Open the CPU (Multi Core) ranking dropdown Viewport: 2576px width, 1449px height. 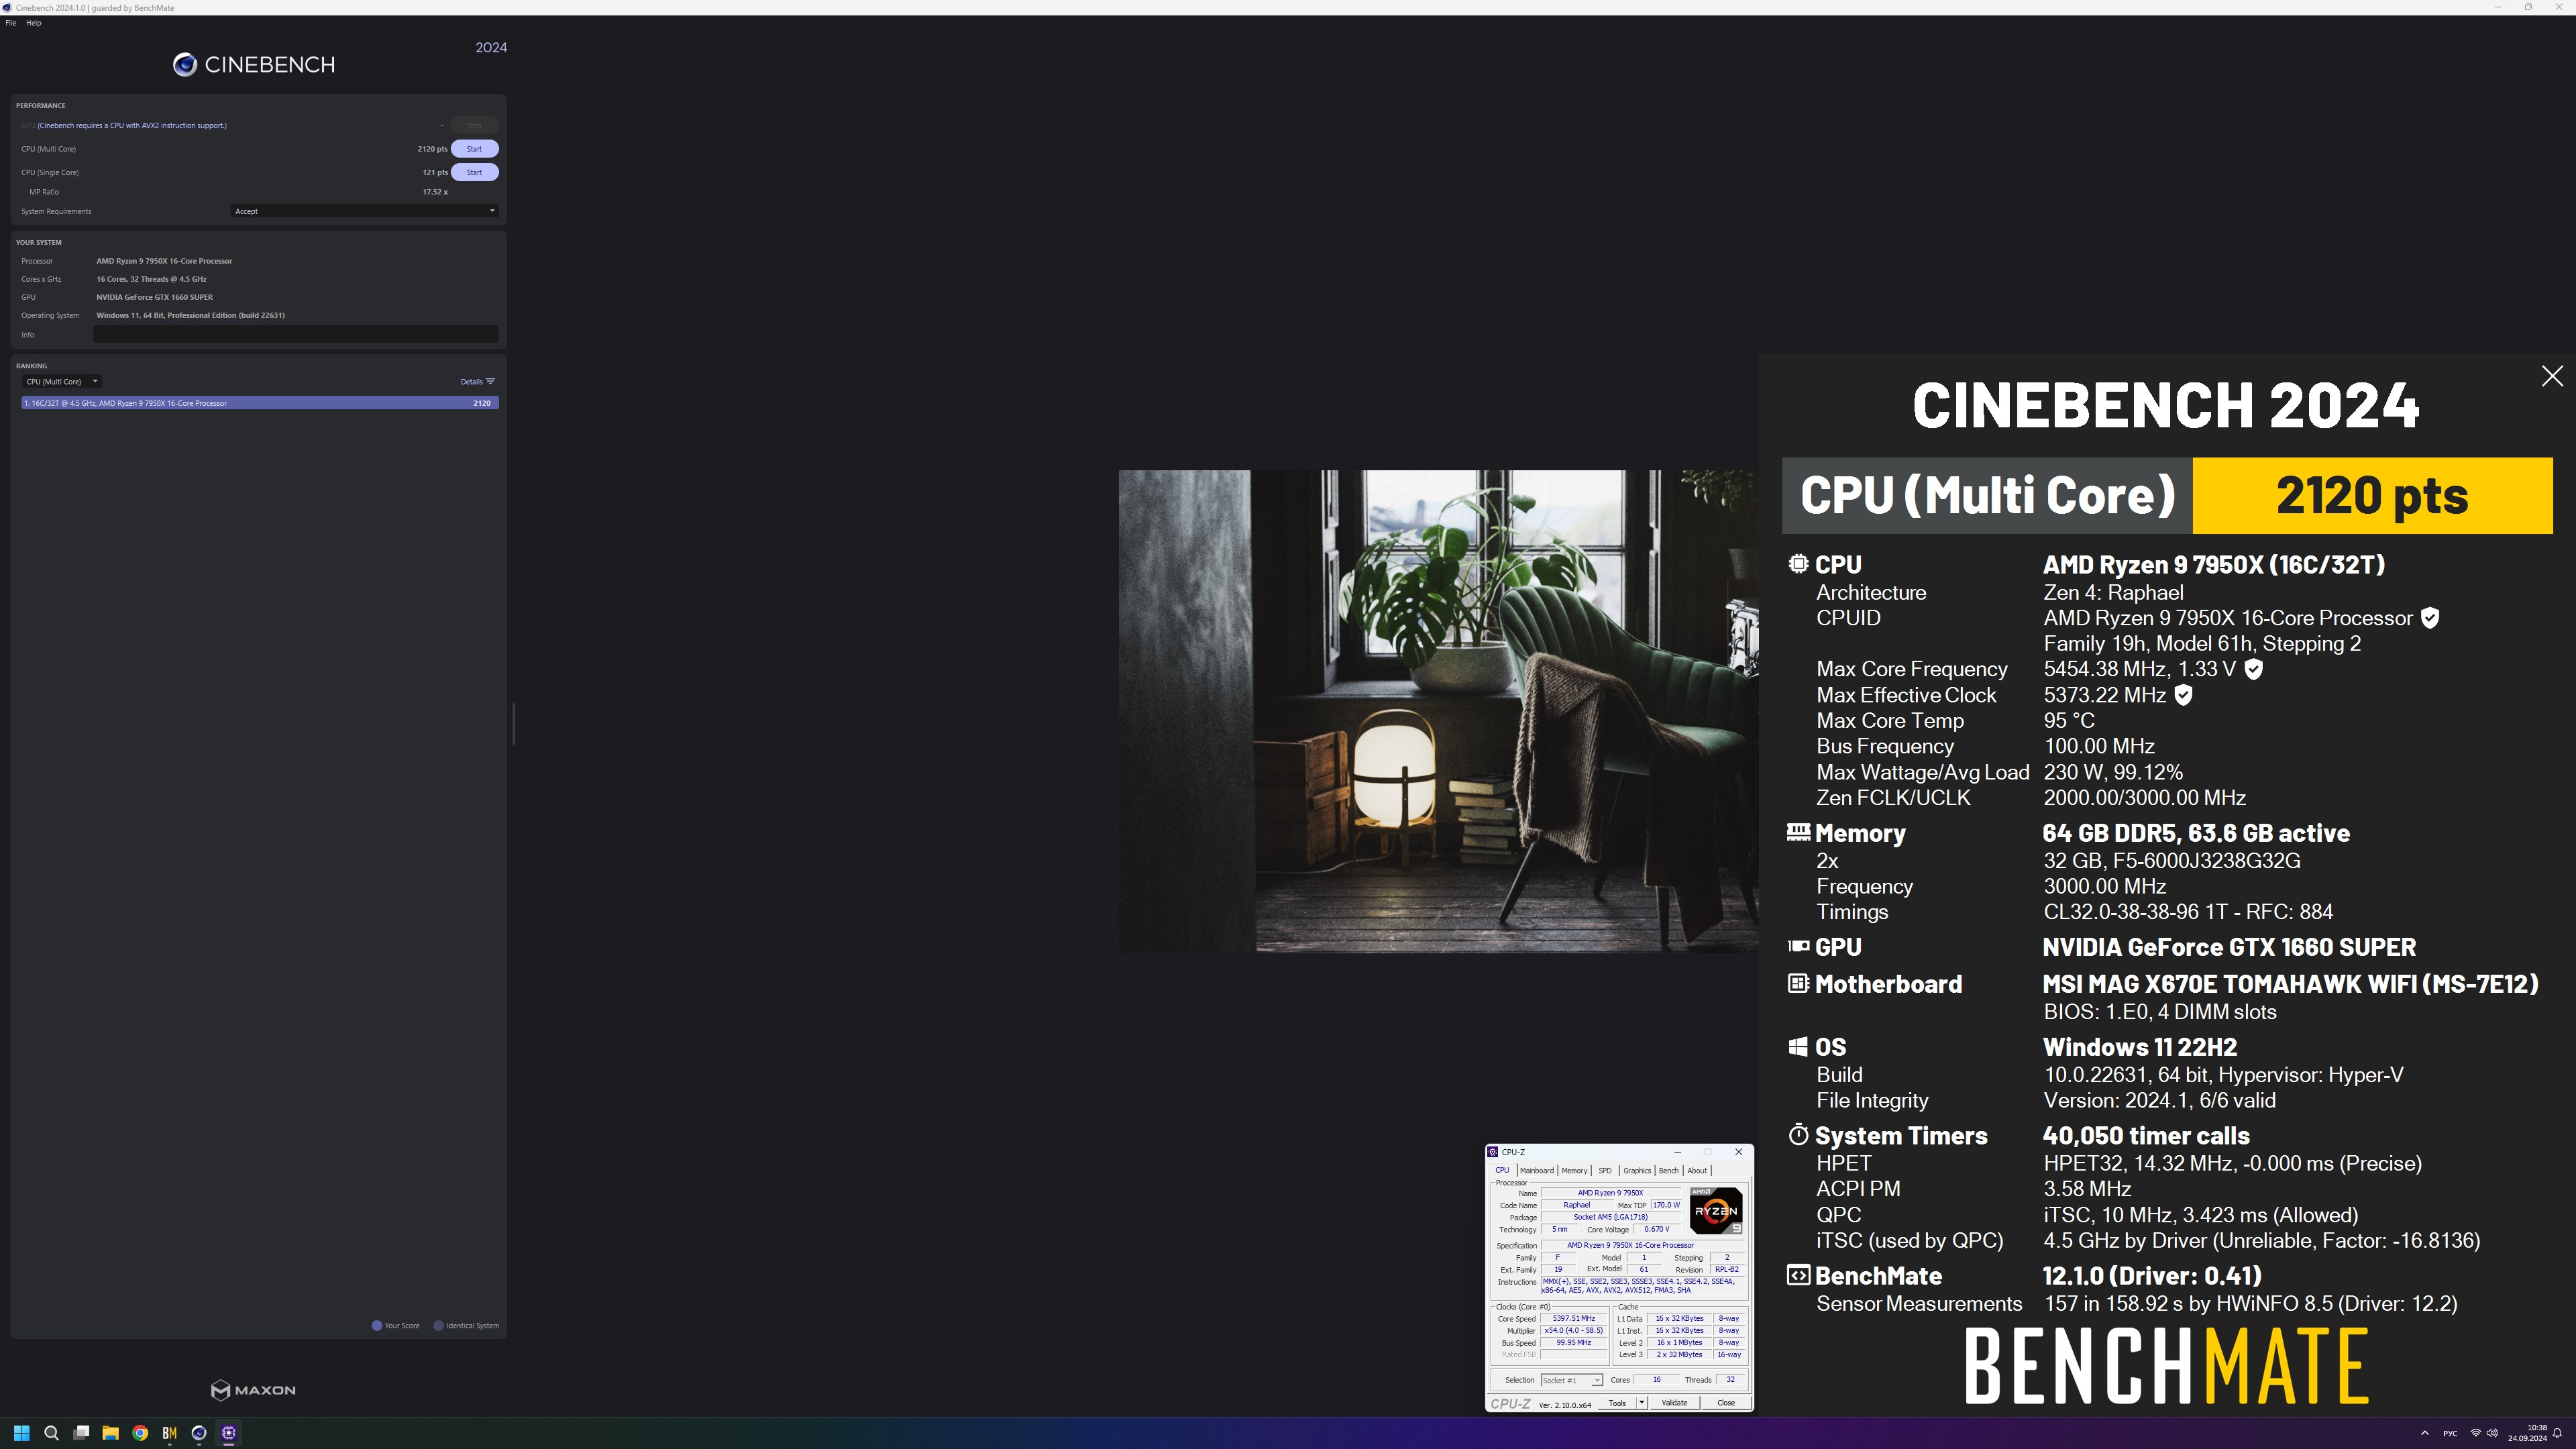61,381
